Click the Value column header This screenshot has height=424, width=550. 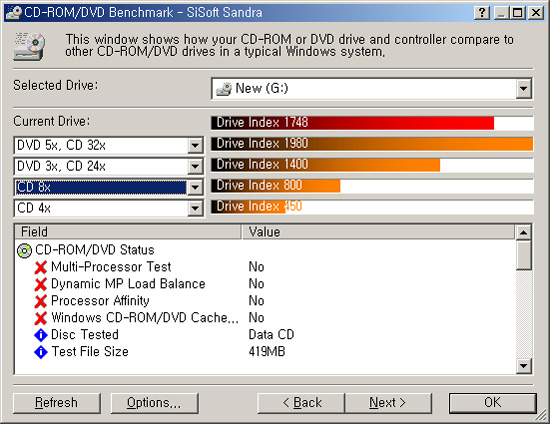point(378,232)
